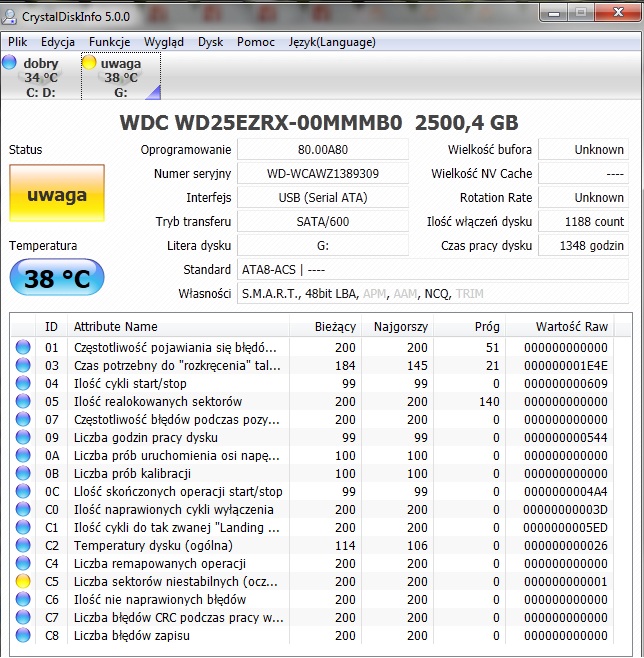Click the Czas pracy dysku value 1348 godzin
This screenshot has height=658, width=644.
(x=583, y=245)
